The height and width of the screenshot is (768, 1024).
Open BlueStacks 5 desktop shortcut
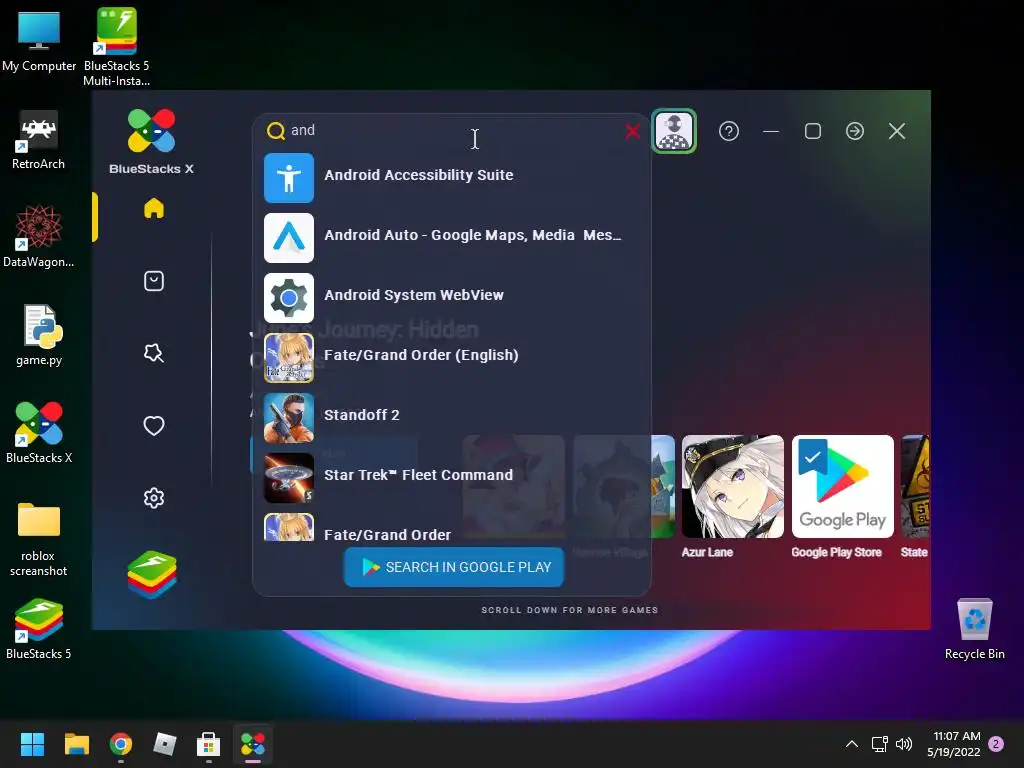[x=39, y=628]
